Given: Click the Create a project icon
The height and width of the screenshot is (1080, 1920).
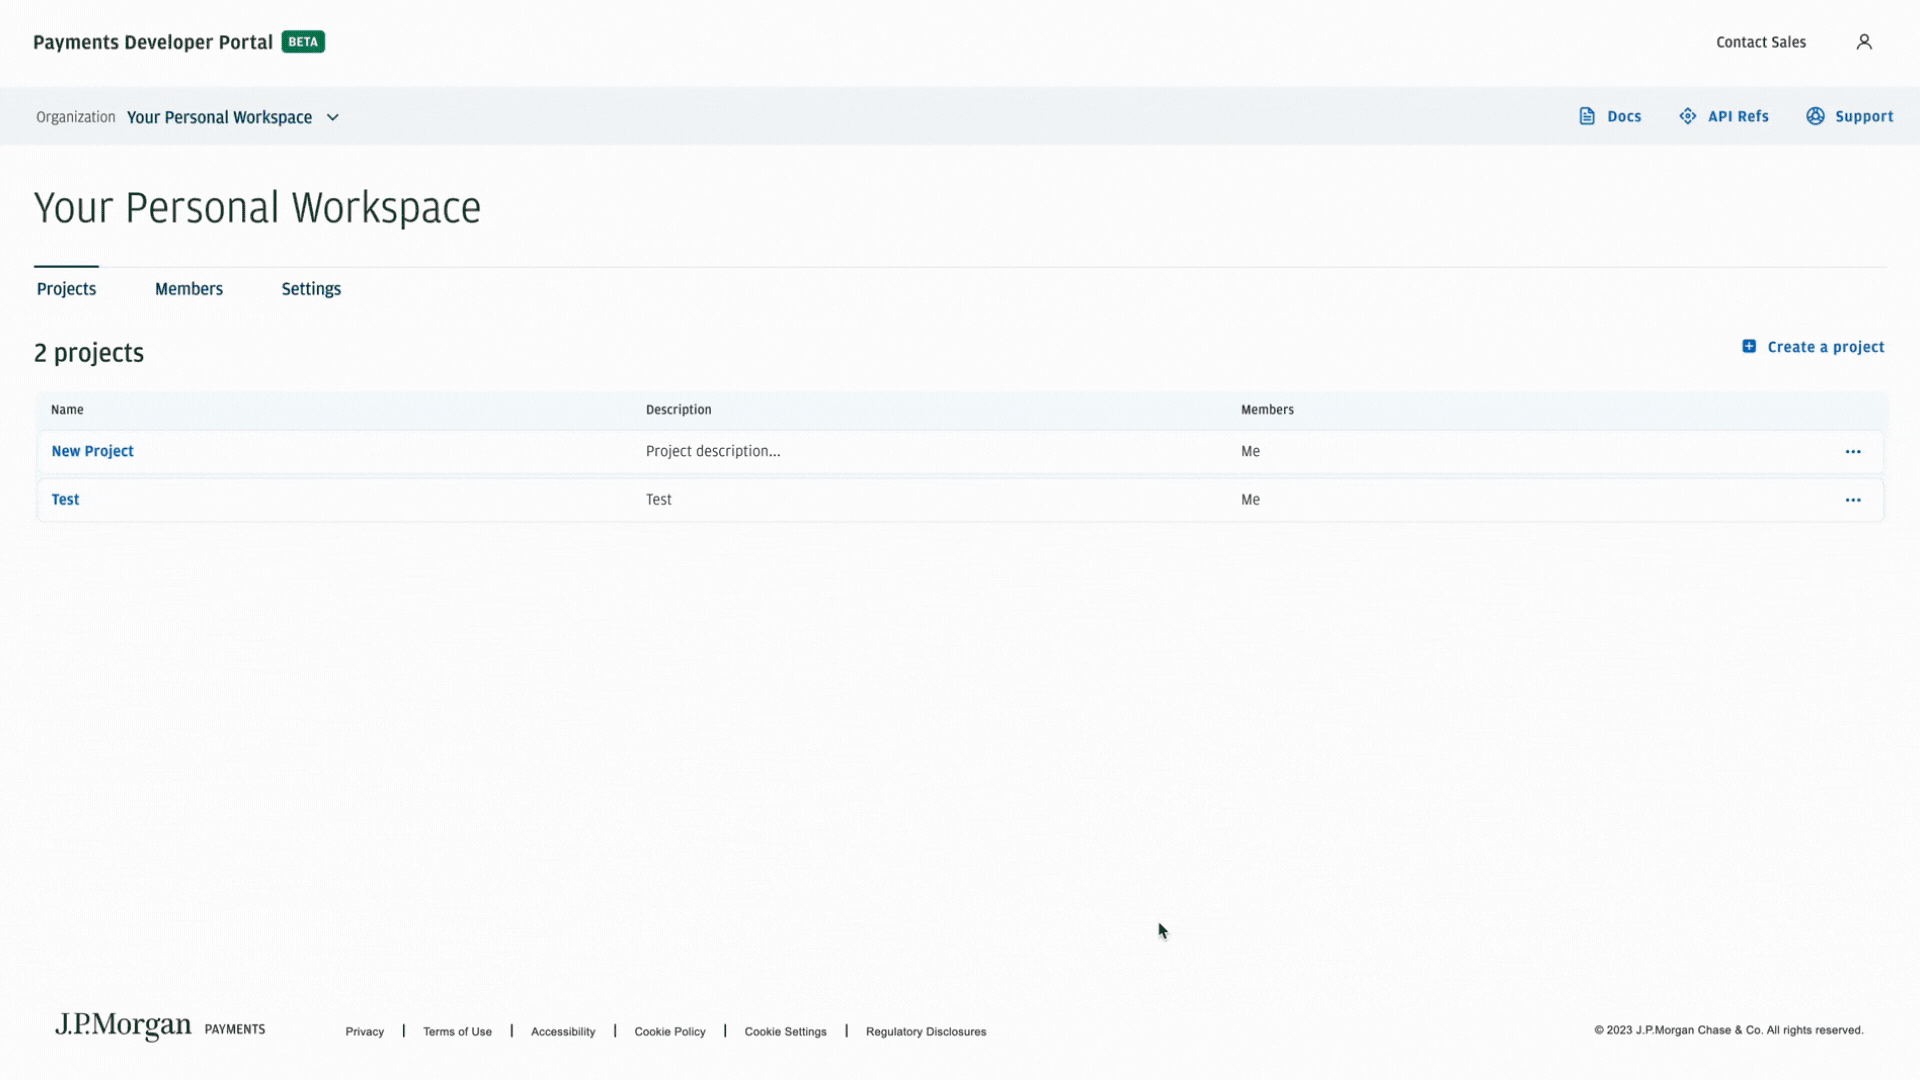Looking at the screenshot, I should (1750, 347).
